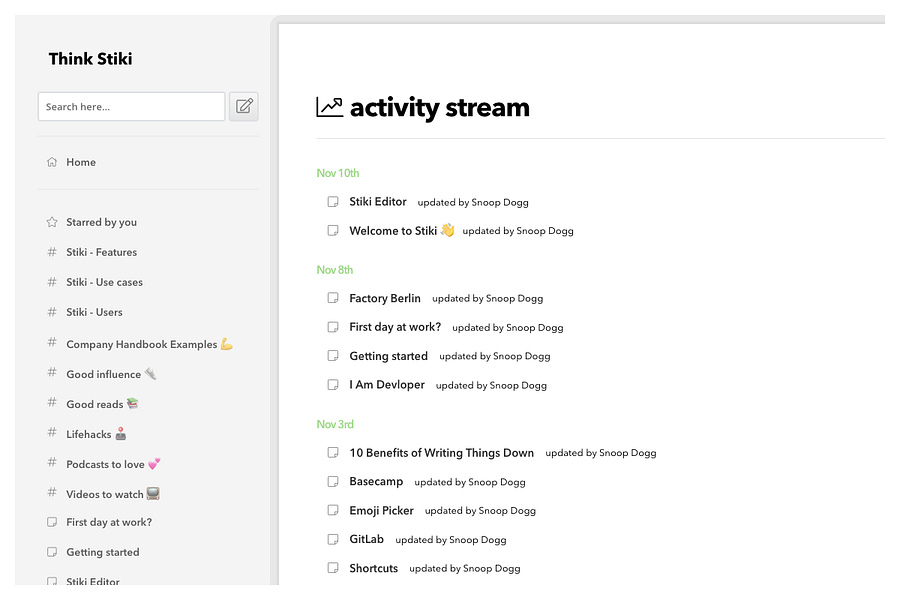Click the Home house icon
The width and height of the screenshot is (900, 600).
click(52, 162)
